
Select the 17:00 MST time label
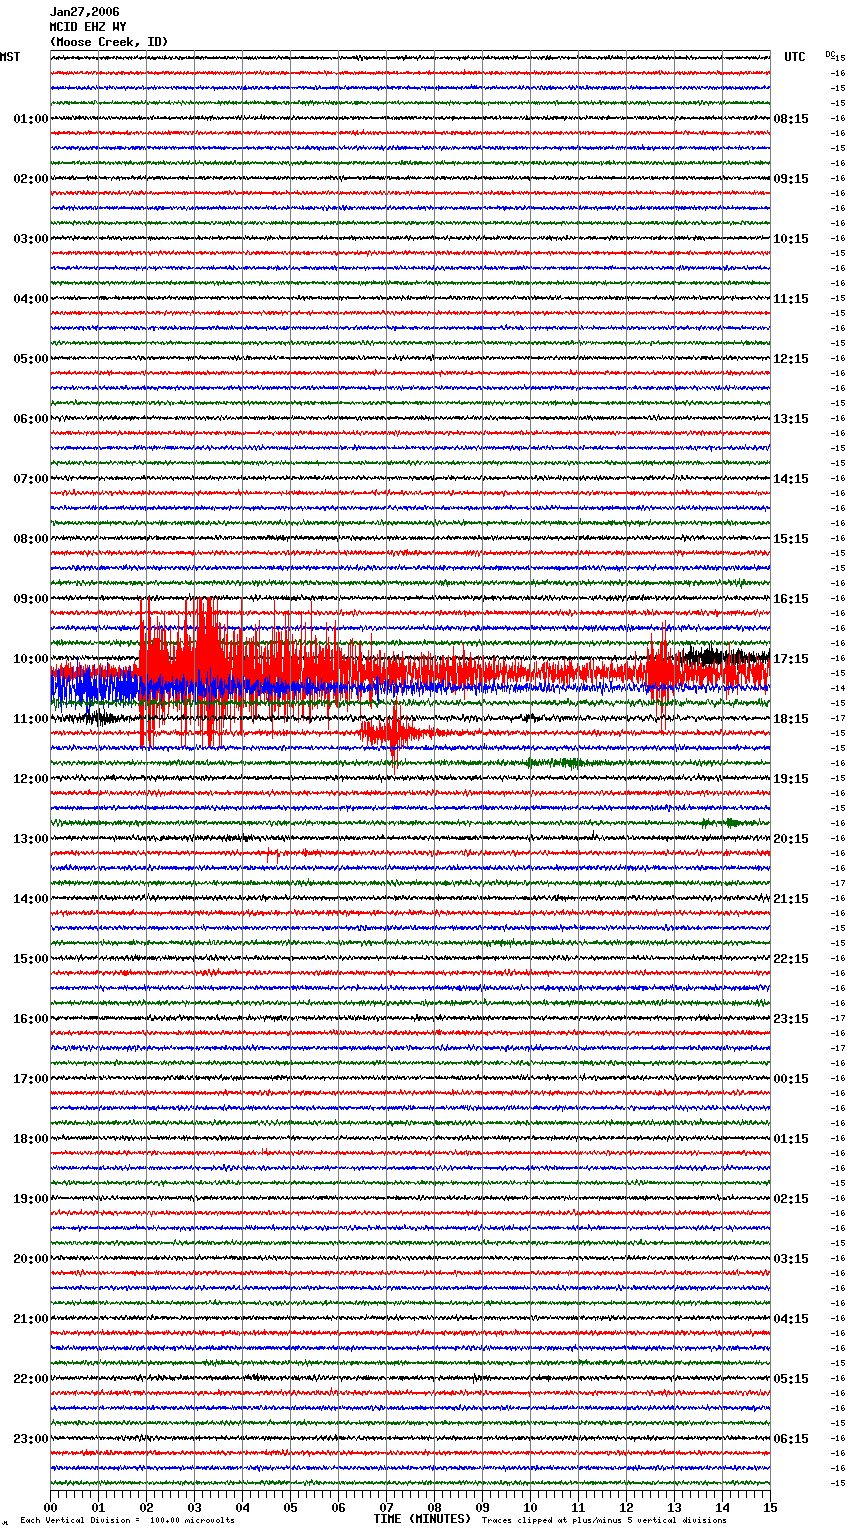click(x=31, y=1079)
